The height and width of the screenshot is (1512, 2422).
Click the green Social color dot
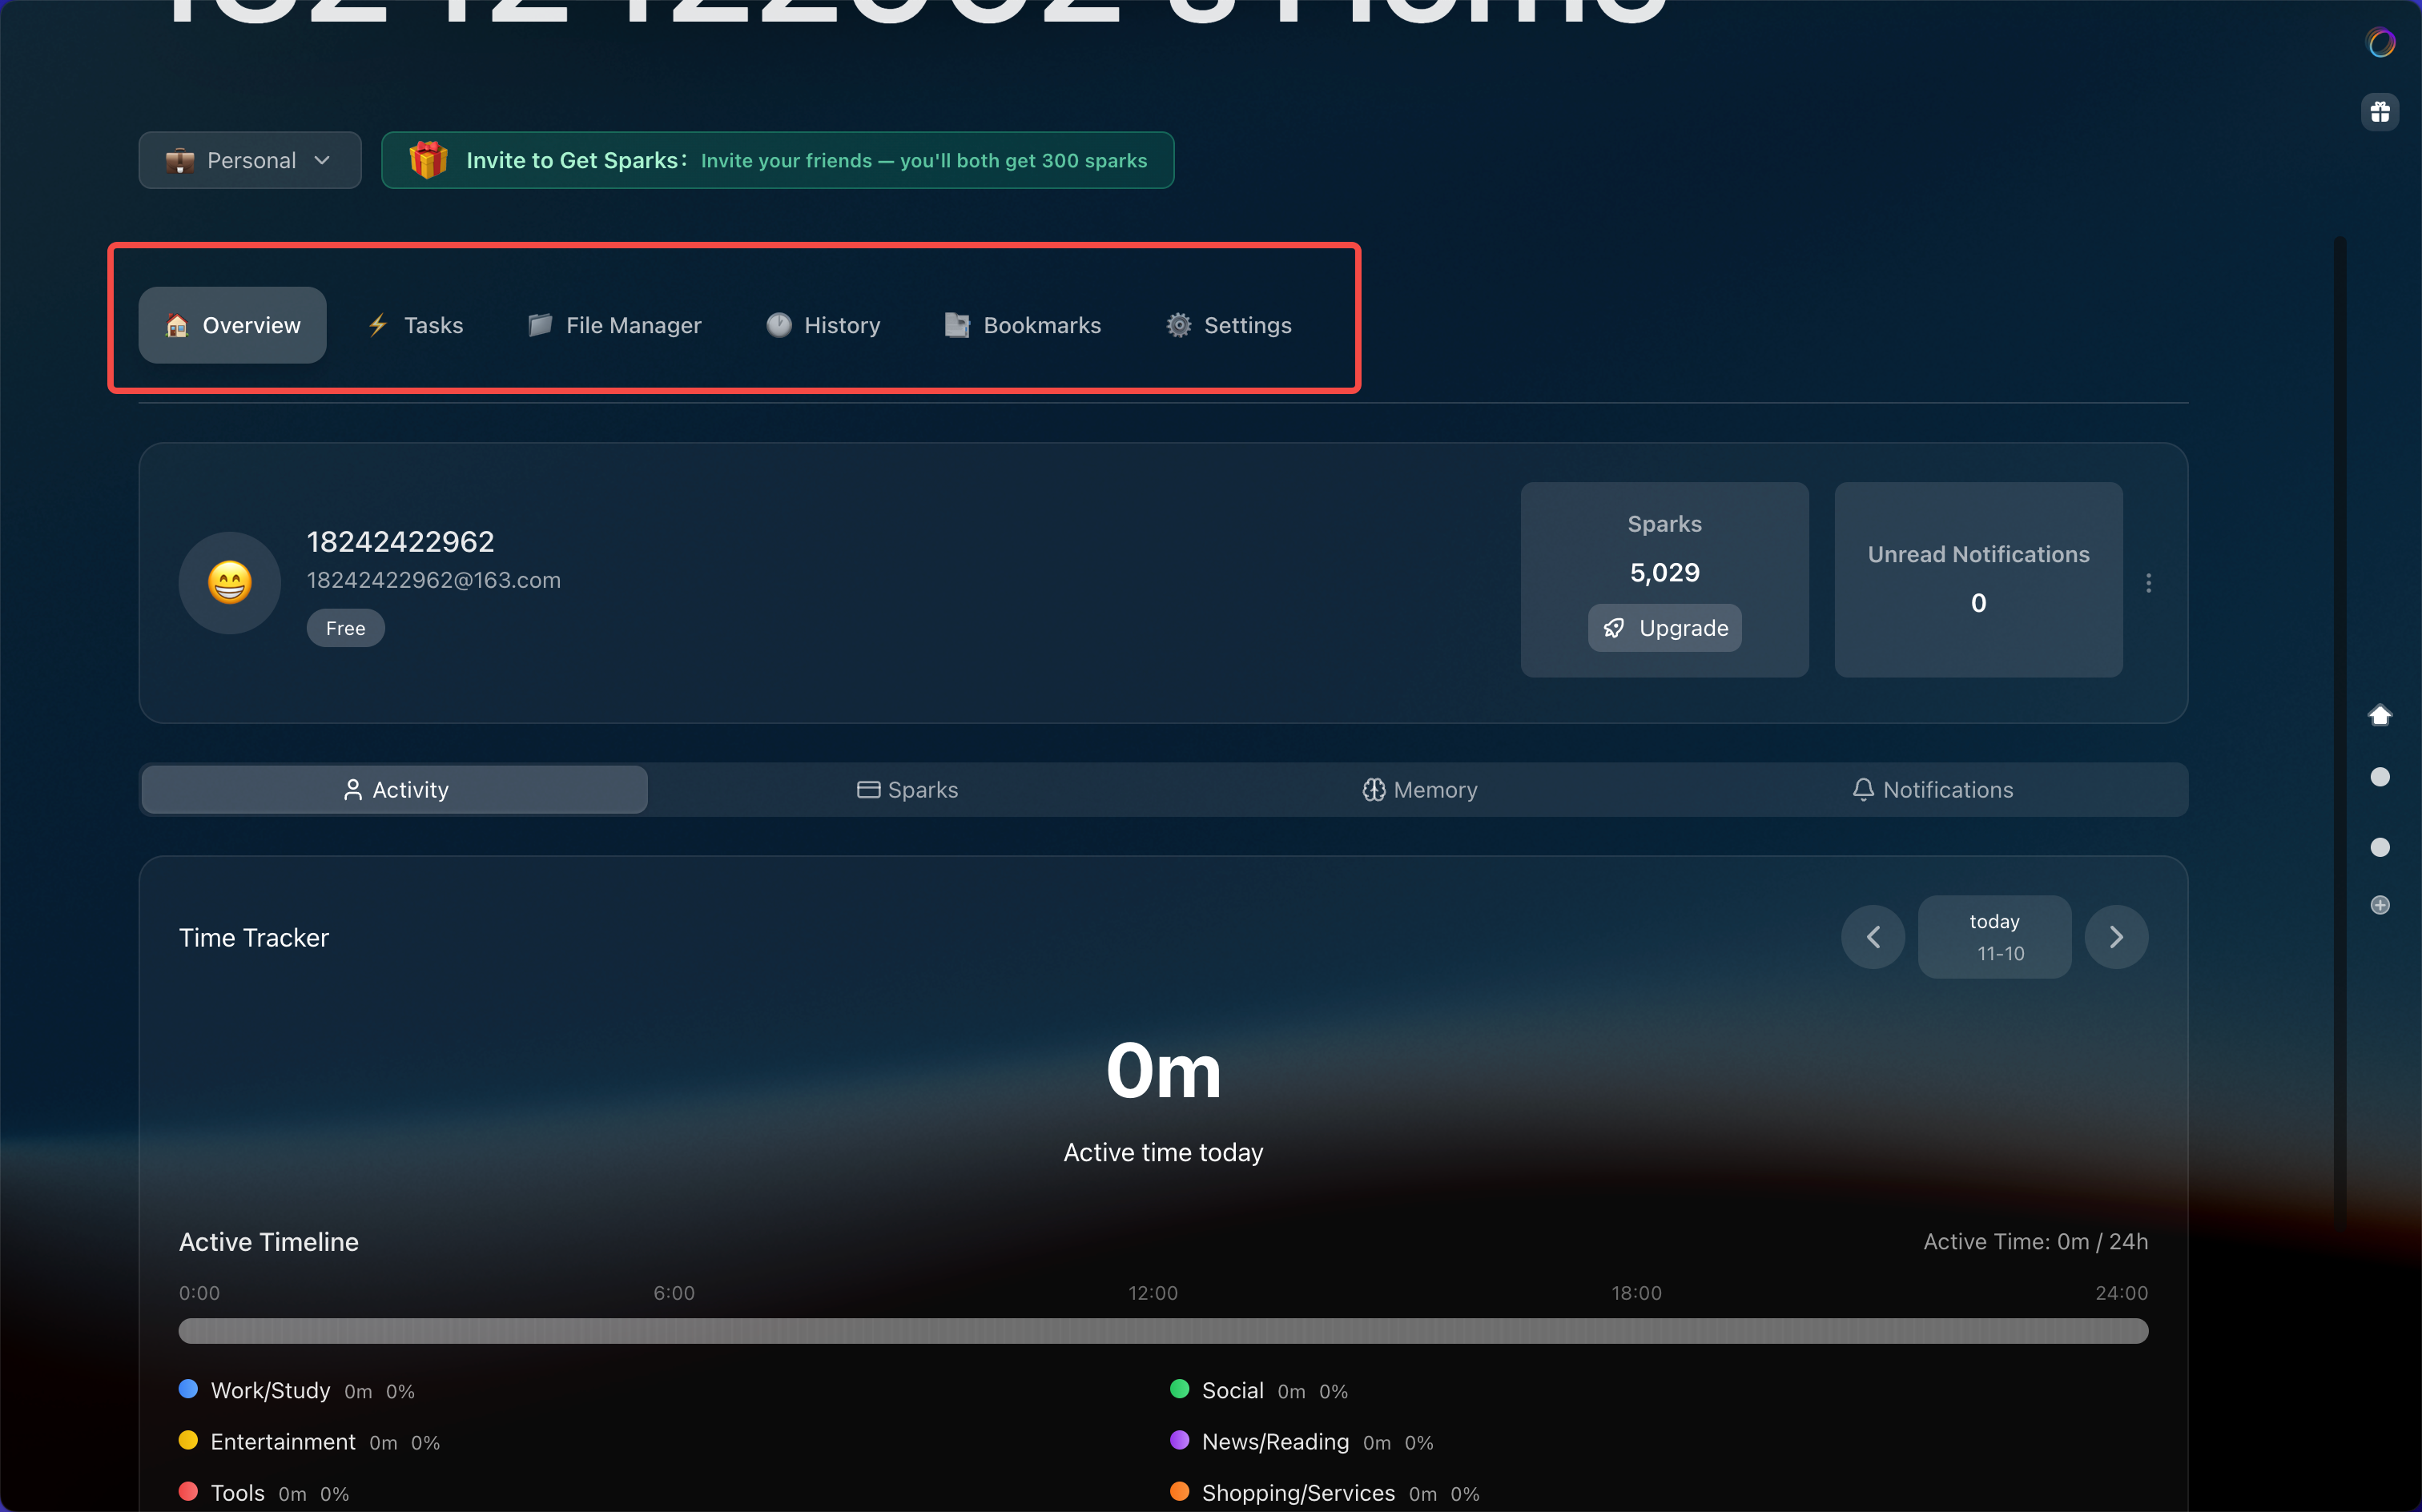tap(1179, 1389)
